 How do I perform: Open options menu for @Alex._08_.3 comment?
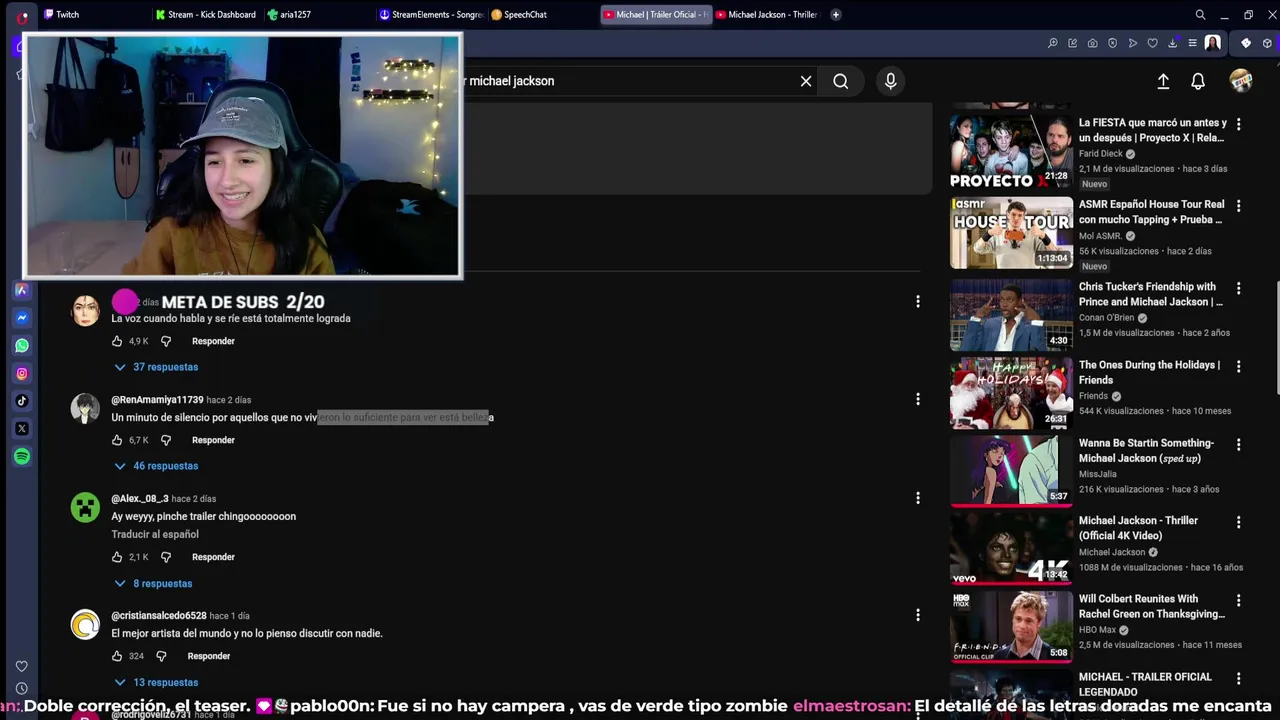[918, 498]
